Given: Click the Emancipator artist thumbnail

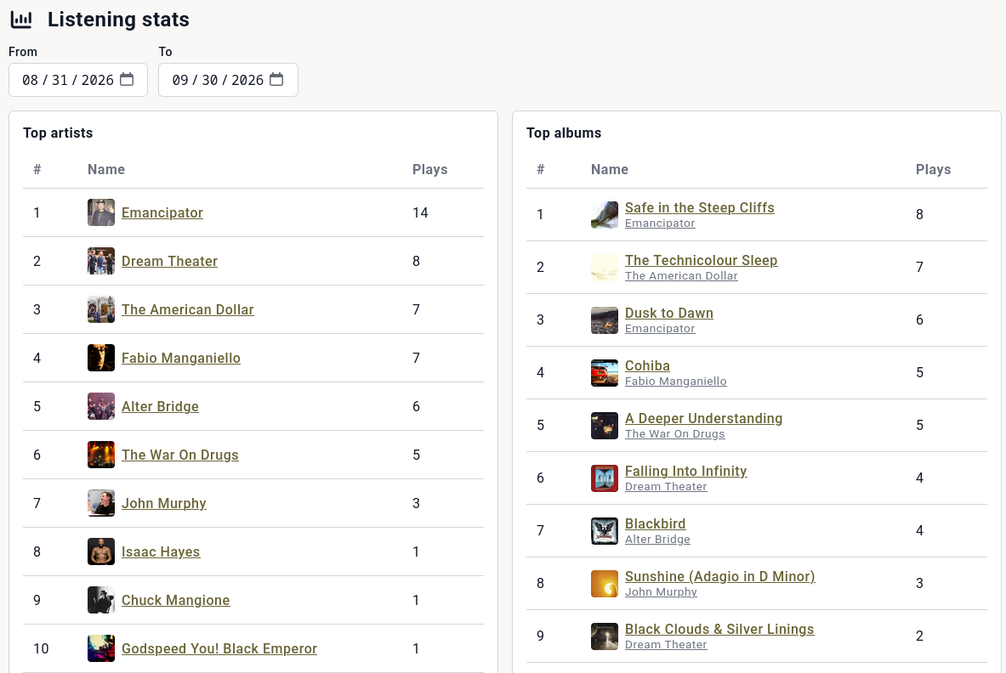Looking at the screenshot, I should pyautogui.click(x=101, y=212).
